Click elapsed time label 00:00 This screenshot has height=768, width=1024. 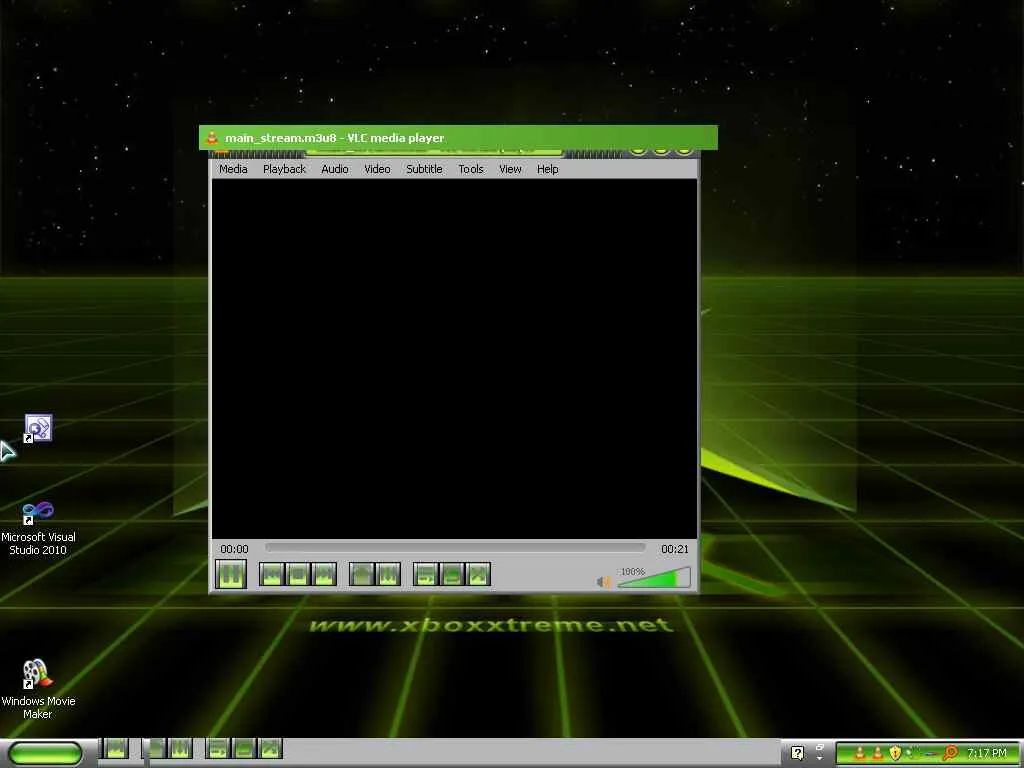coord(234,549)
